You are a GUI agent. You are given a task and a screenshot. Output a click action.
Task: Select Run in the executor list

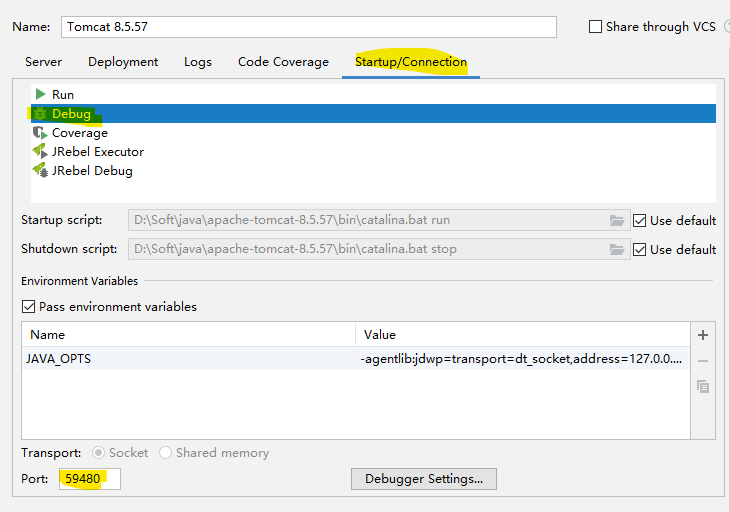(x=373, y=94)
